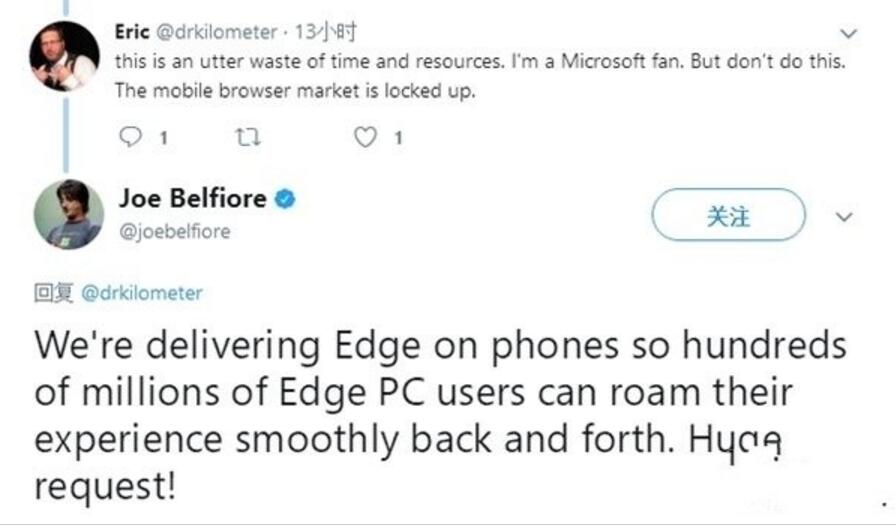
Task: Expand the chevron next to the 关注 button
Action: (x=844, y=217)
